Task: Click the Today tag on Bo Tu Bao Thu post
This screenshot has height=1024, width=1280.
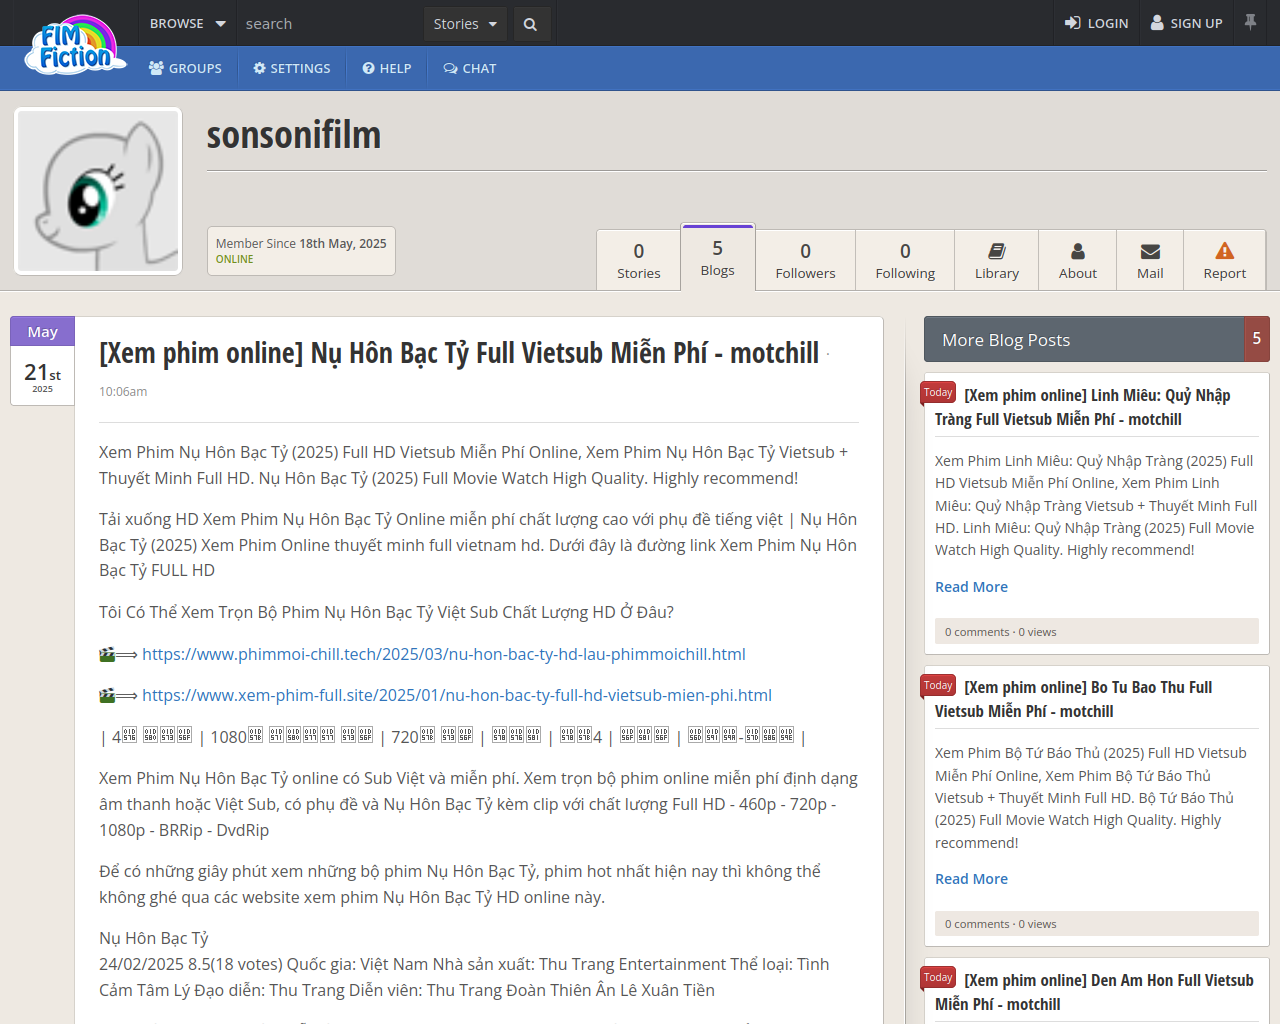Action: pos(938,685)
